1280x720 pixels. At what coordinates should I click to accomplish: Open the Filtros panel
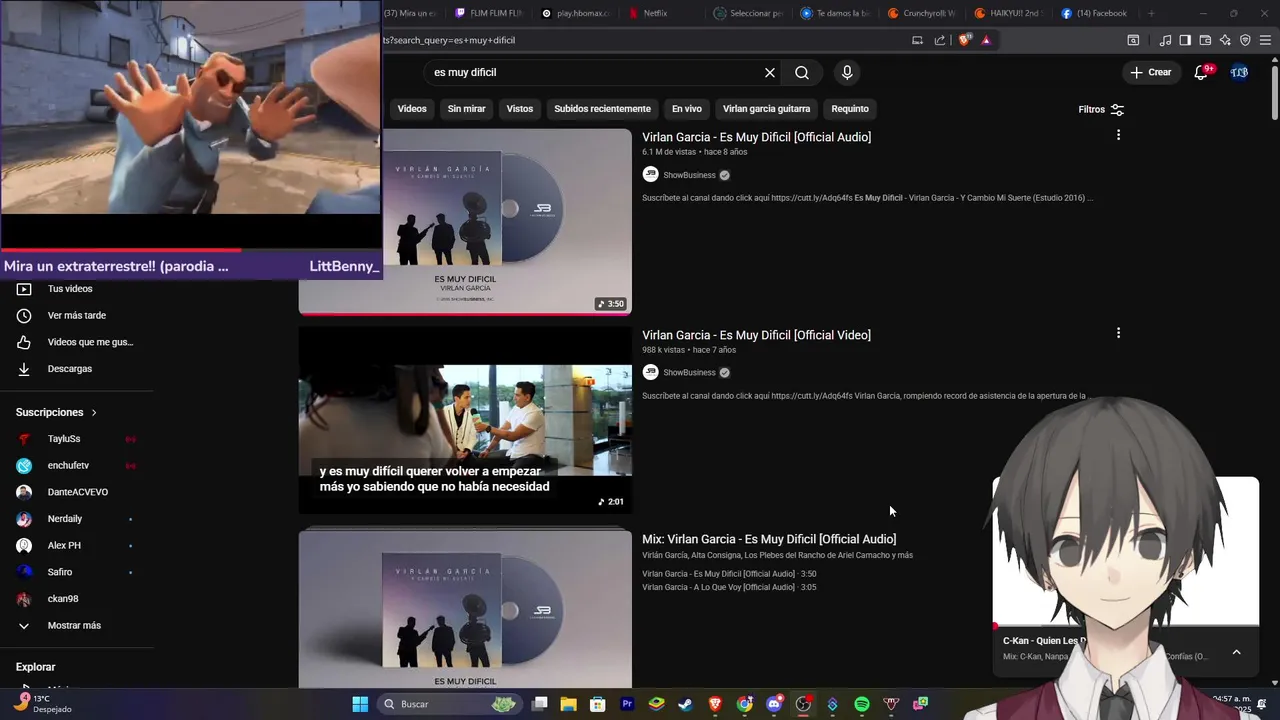1101,109
